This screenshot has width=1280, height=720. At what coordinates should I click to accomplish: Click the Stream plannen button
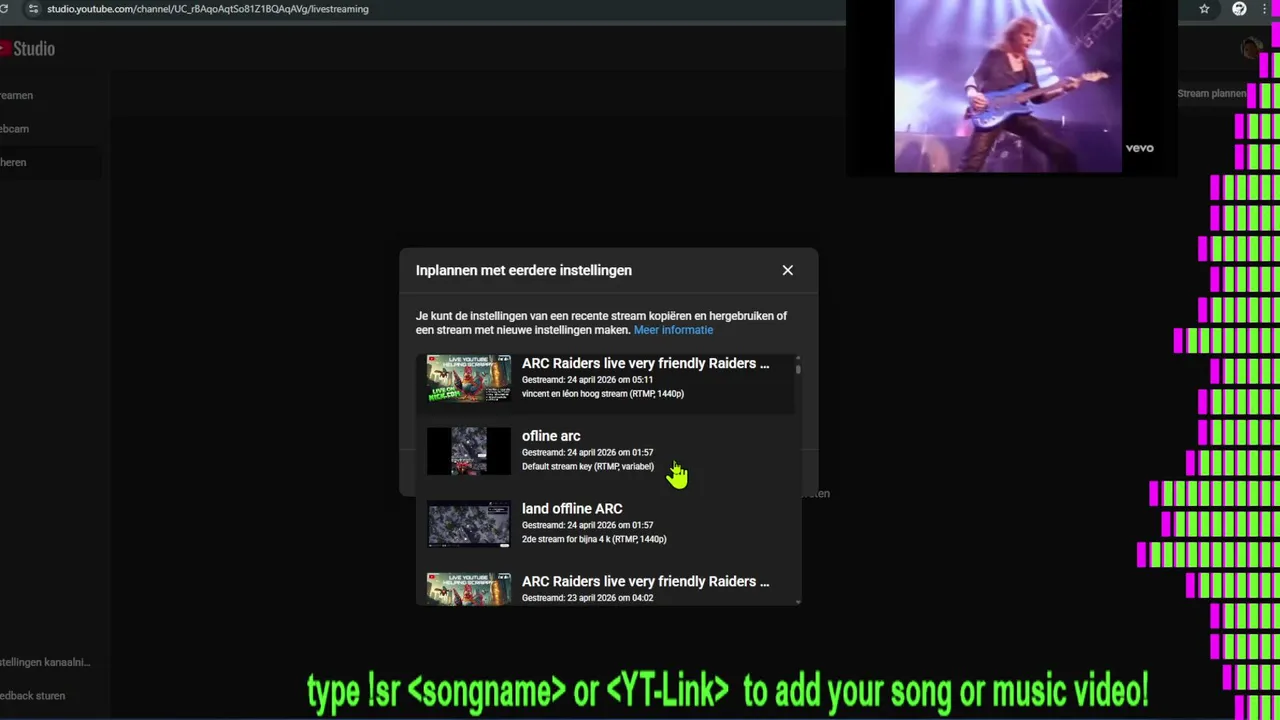pos(1211,93)
